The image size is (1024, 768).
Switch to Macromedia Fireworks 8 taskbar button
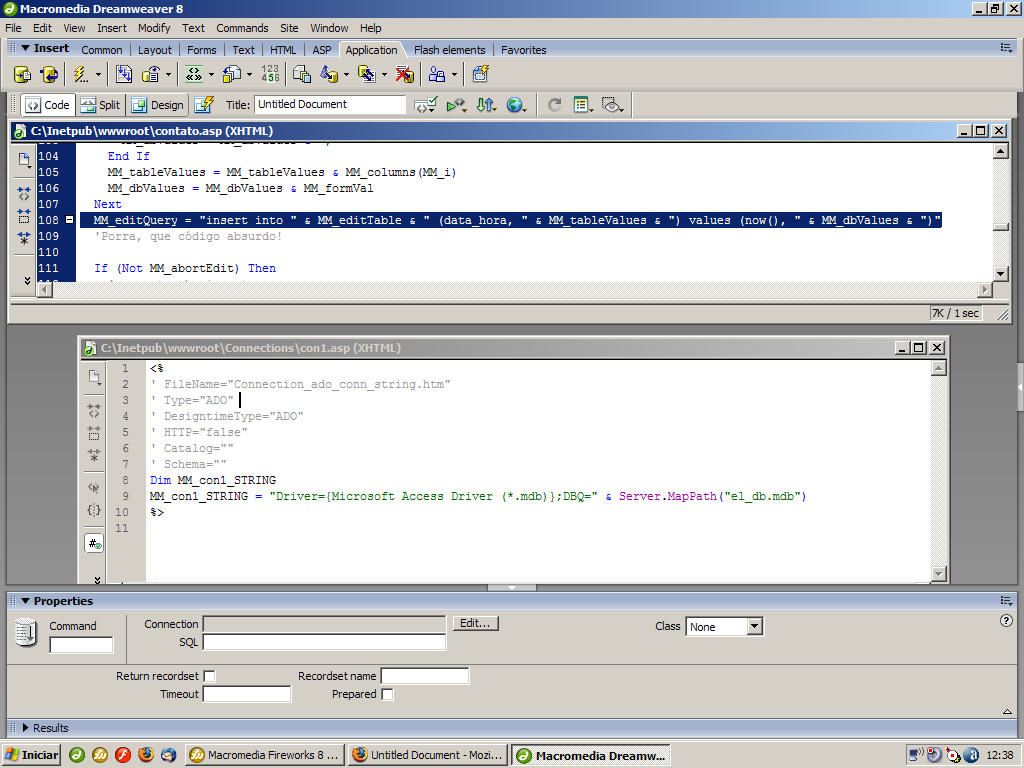click(x=264, y=756)
